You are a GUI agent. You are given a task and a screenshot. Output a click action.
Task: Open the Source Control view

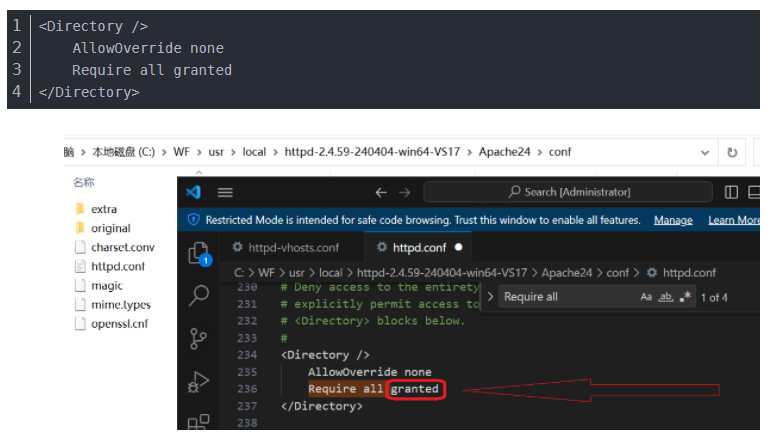198,338
